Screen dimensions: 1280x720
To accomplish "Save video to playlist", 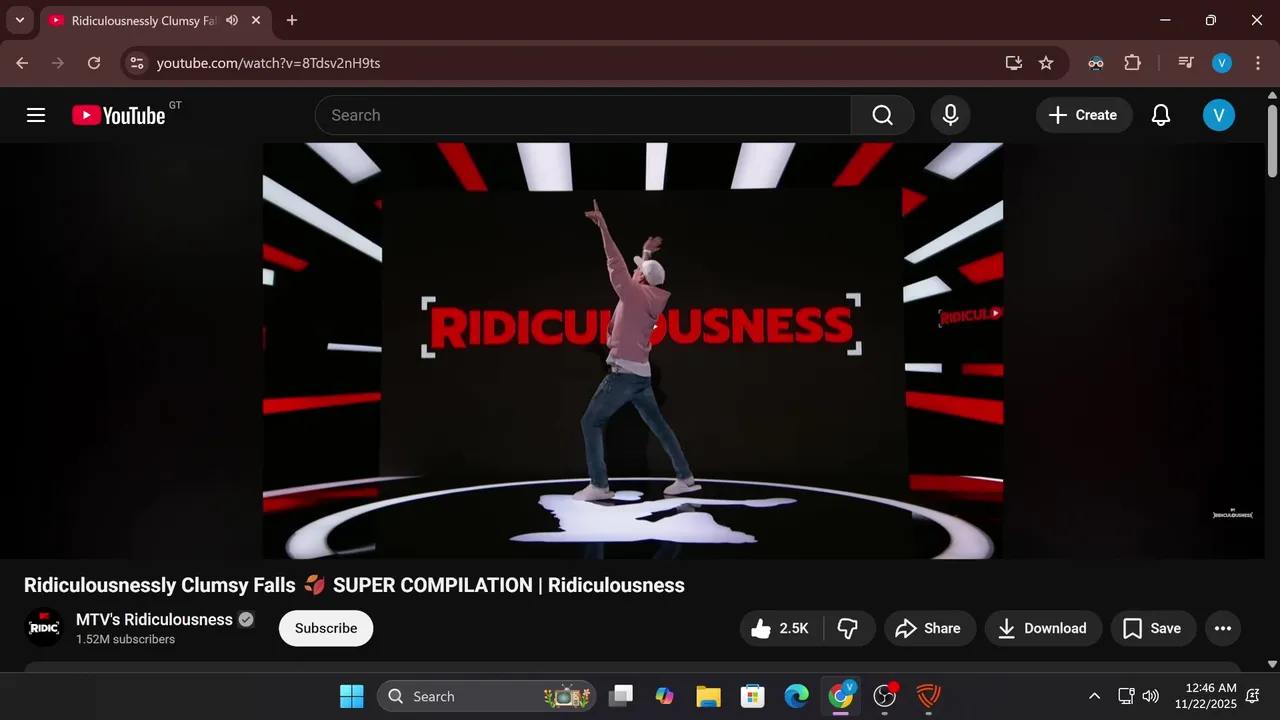I will click(1153, 628).
